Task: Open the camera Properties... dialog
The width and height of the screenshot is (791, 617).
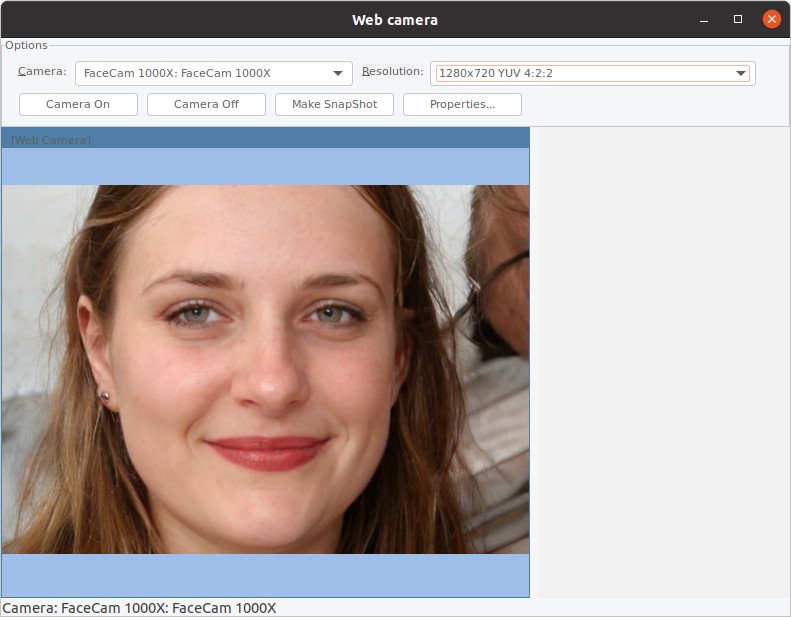Action: [462, 104]
